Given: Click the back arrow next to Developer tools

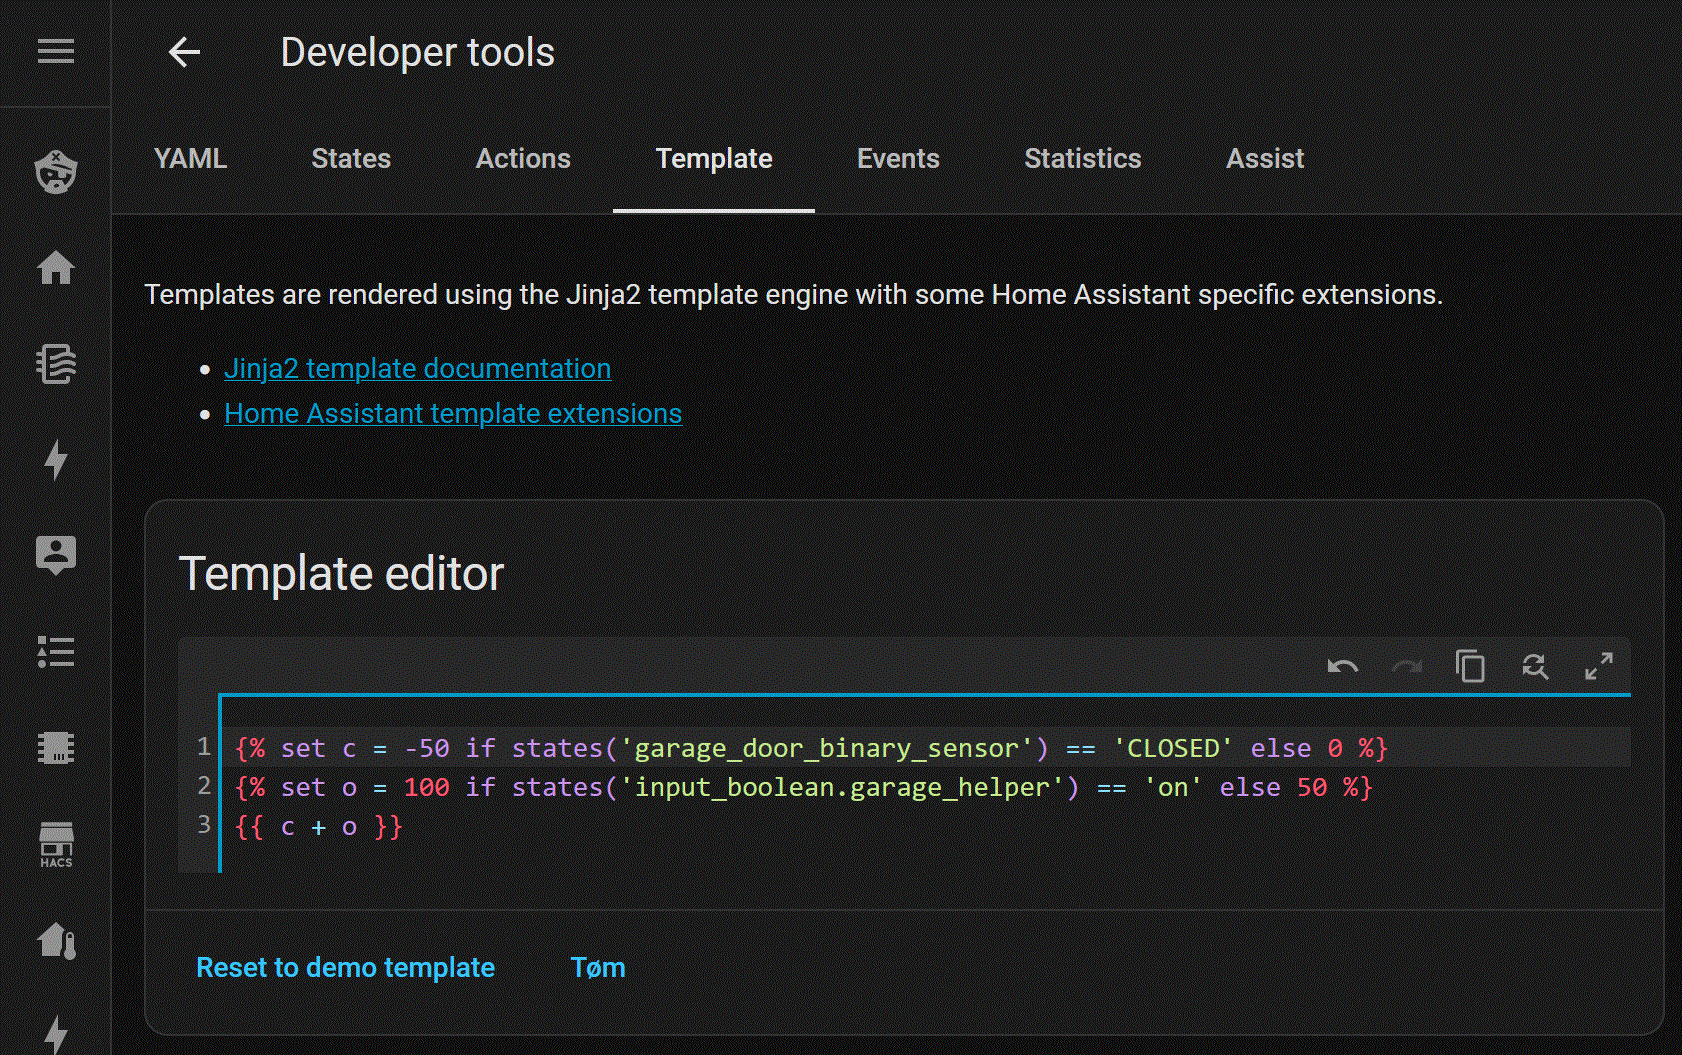Looking at the screenshot, I should 185,52.
